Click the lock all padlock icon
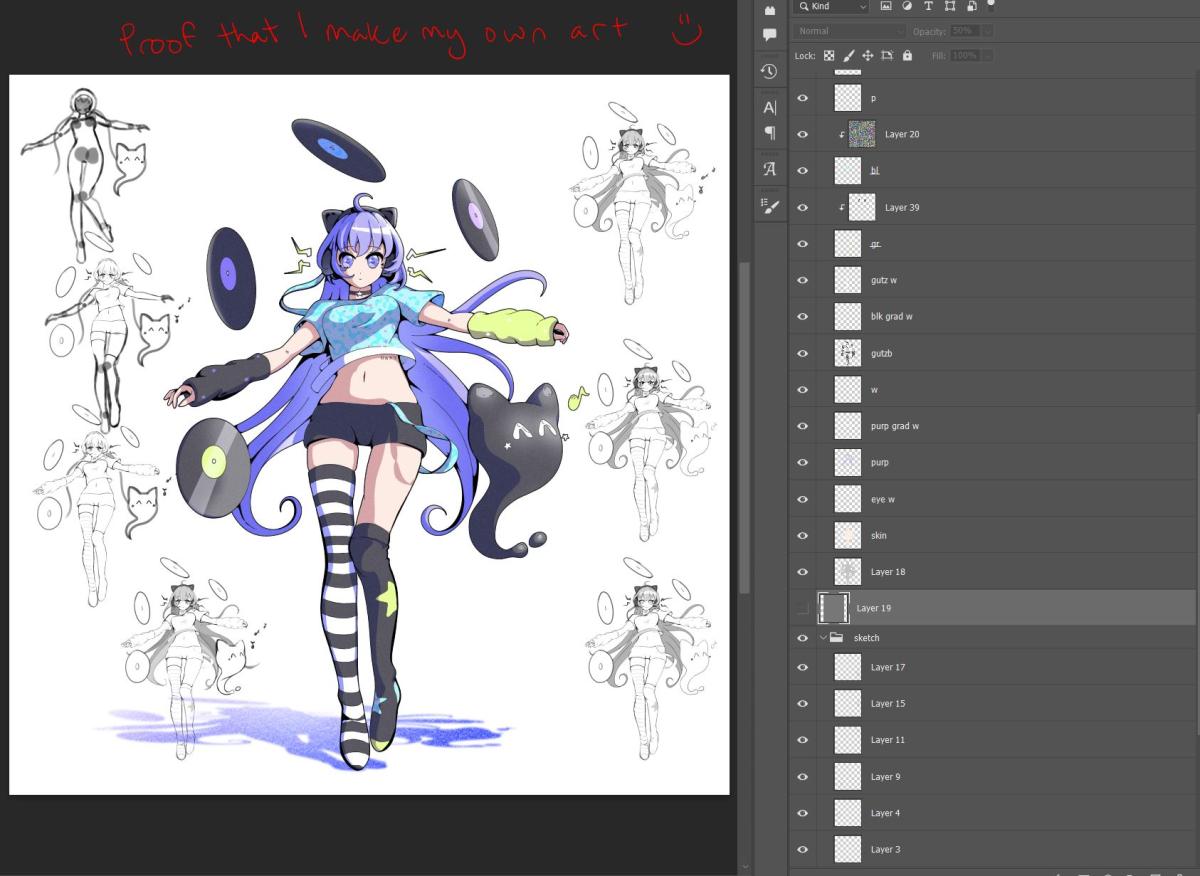Image resolution: width=1200 pixels, height=876 pixels. click(907, 56)
